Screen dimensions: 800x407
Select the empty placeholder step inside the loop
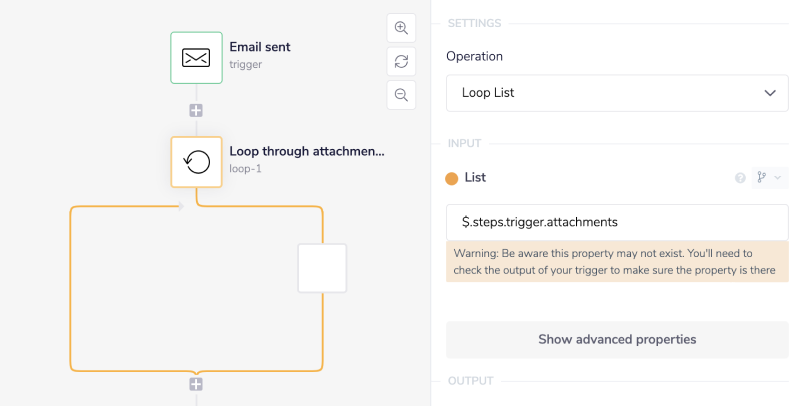click(x=322, y=268)
